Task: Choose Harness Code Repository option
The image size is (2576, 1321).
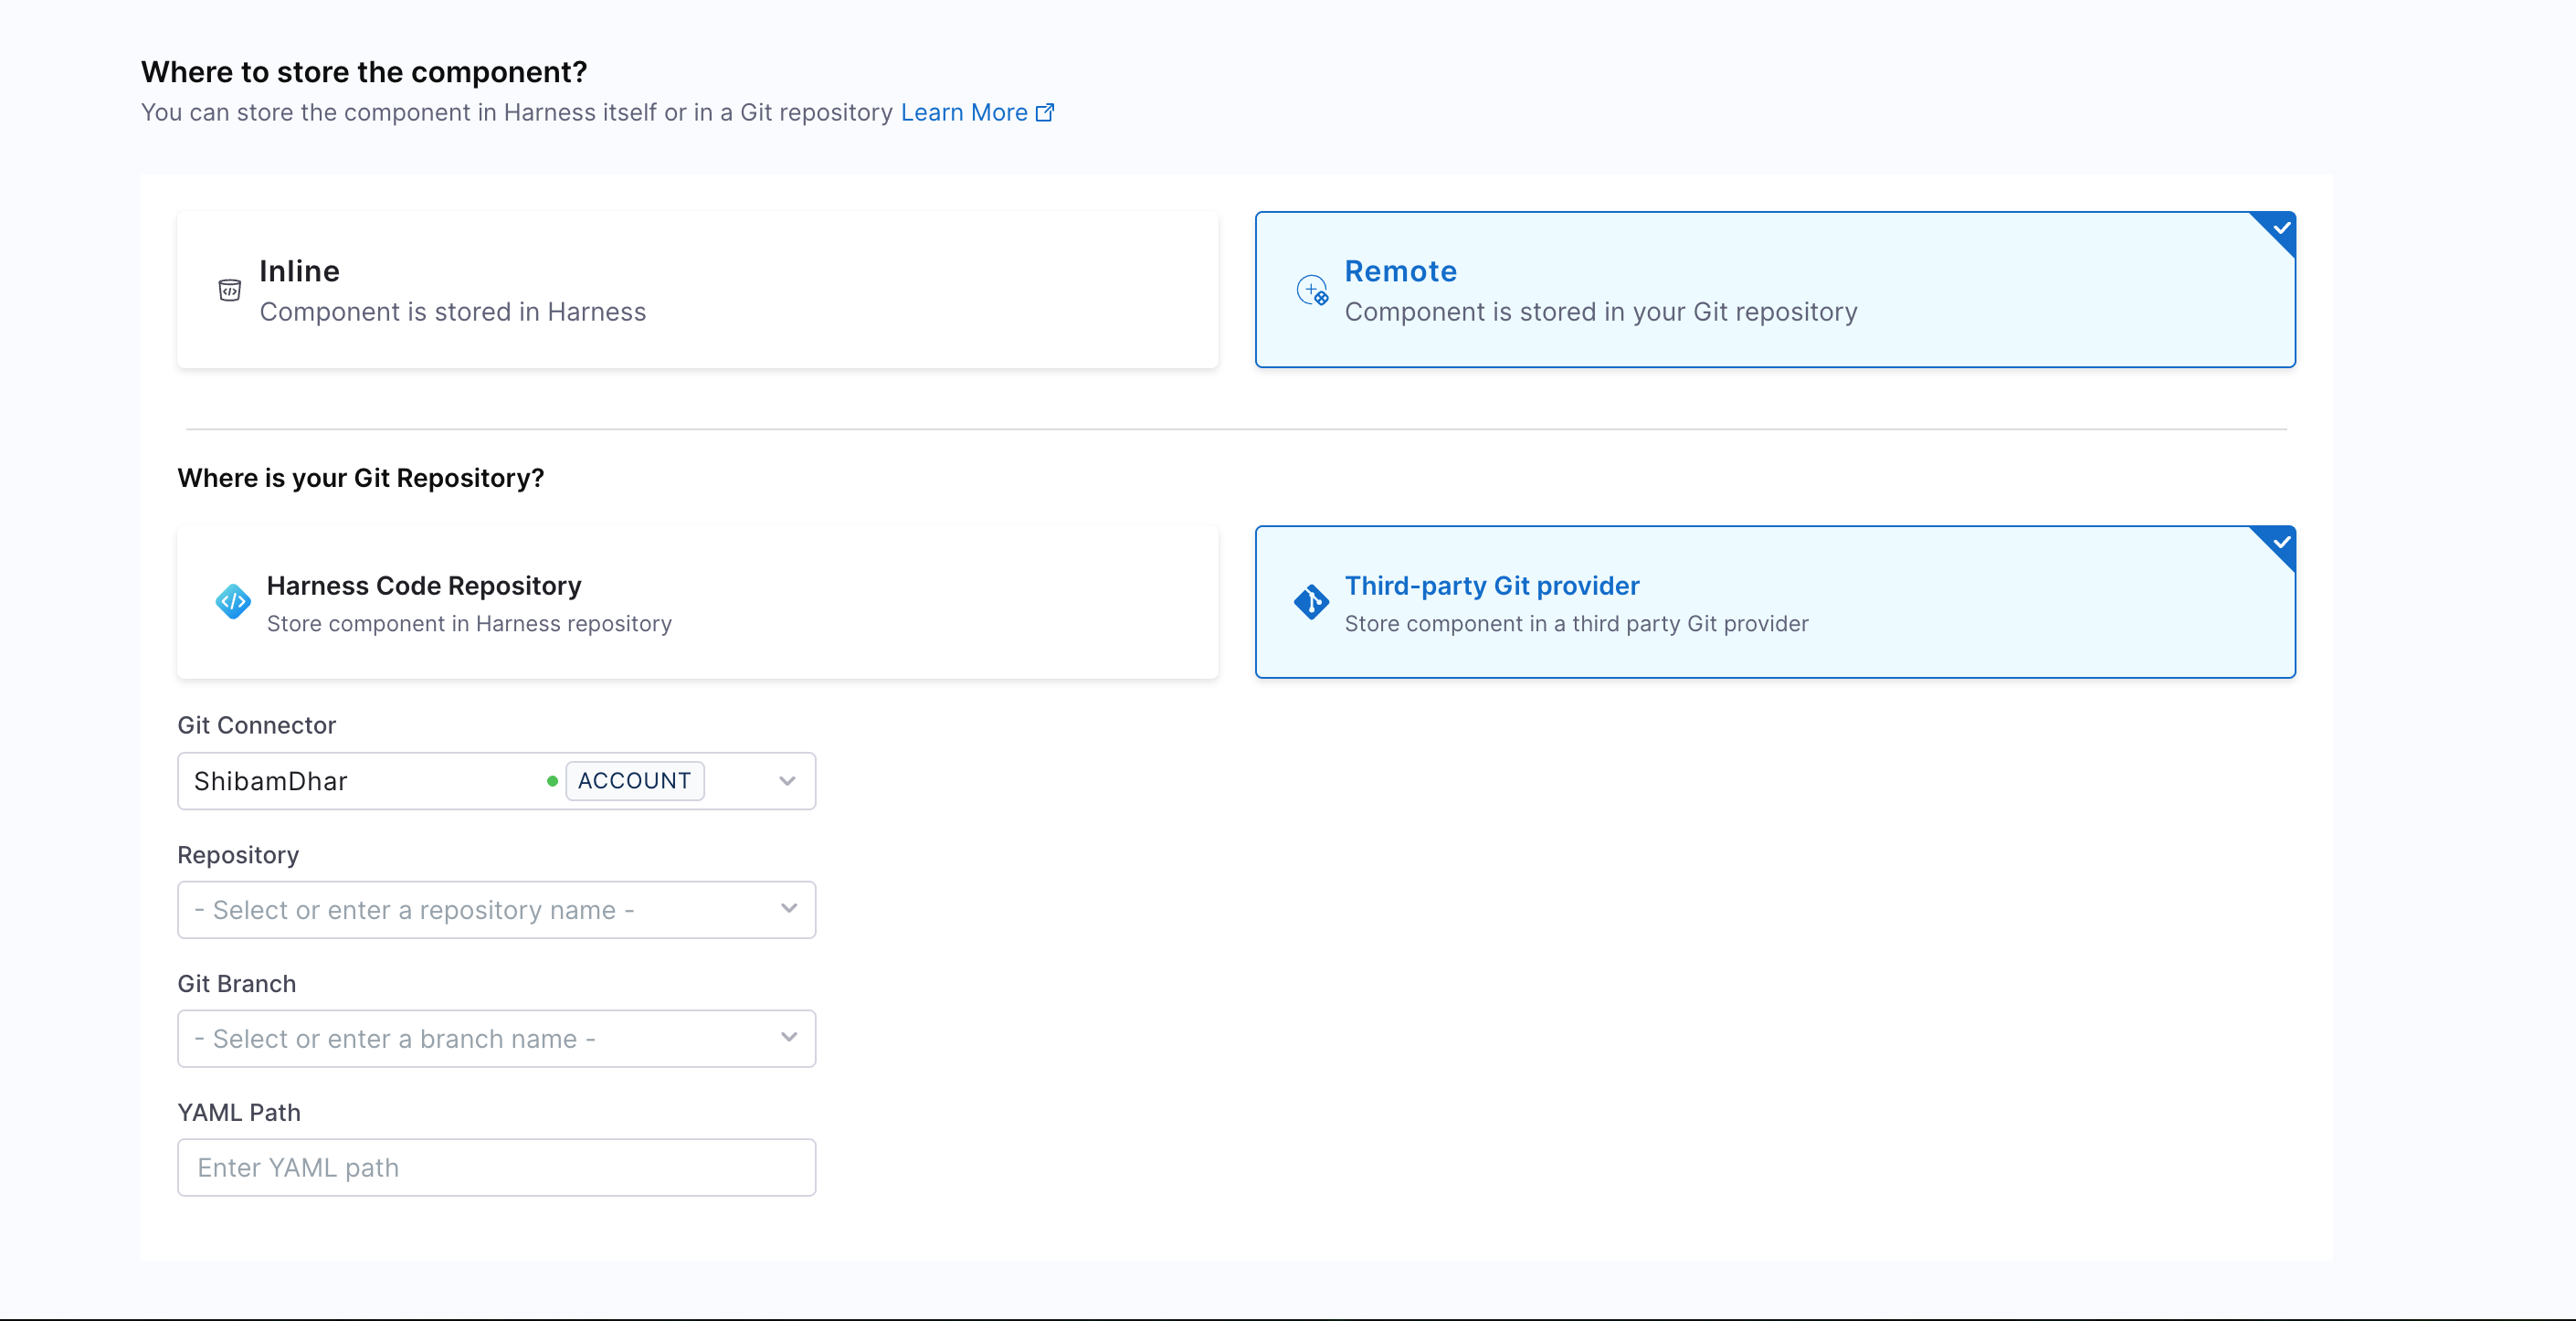Action: (x=697, y=603)
